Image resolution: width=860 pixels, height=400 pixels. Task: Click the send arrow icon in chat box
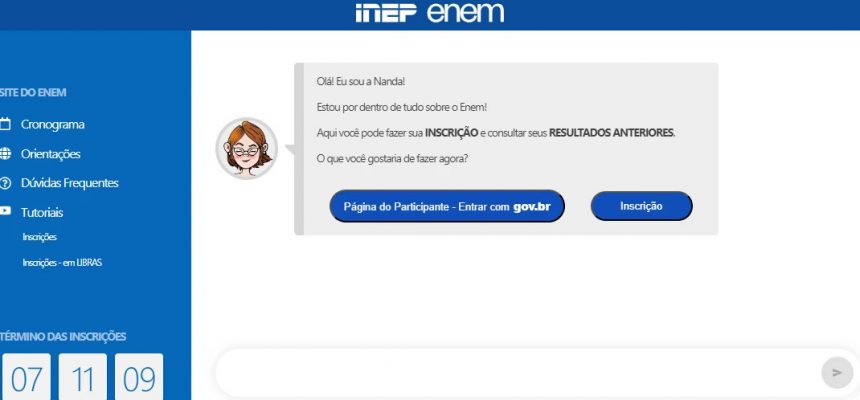click(x=837, y=373)
